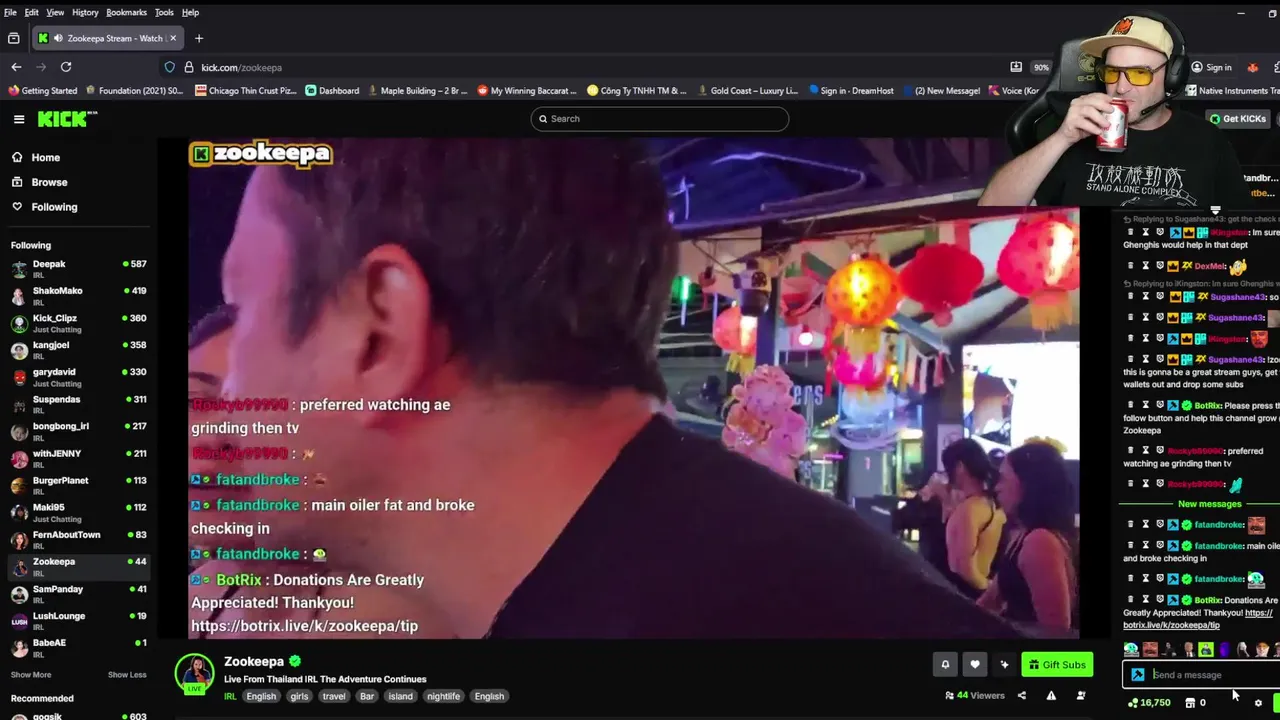Screen dimensions: 1280x720
Task: Report stream with warning triangle icon
Action: (x=1051, y=696)
